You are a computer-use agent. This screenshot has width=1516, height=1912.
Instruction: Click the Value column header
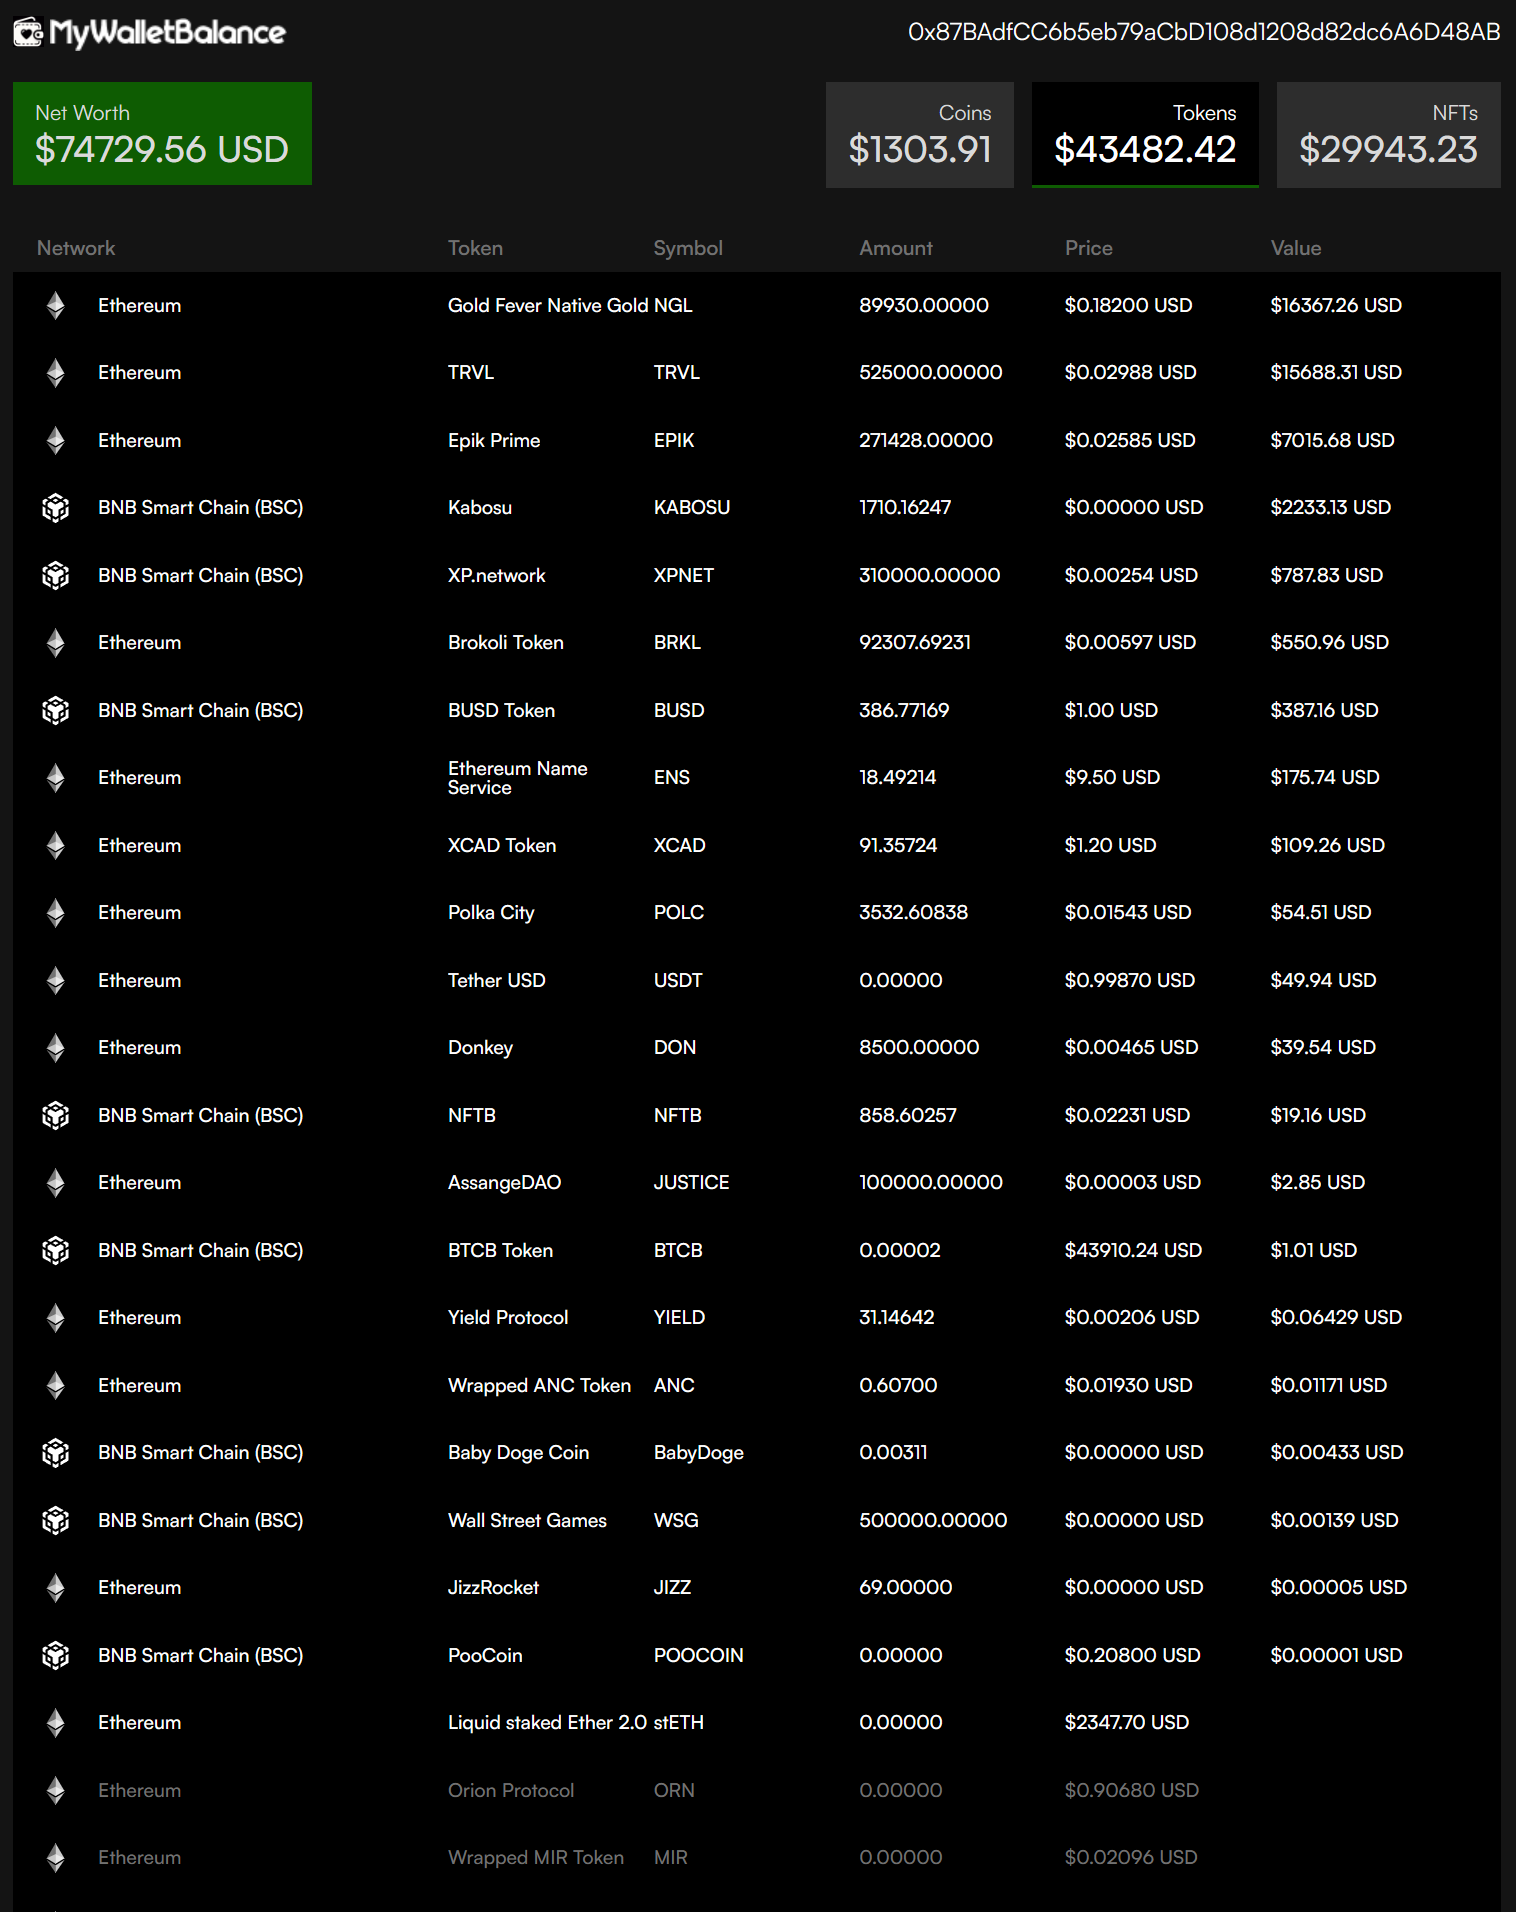coord(1296,248)
